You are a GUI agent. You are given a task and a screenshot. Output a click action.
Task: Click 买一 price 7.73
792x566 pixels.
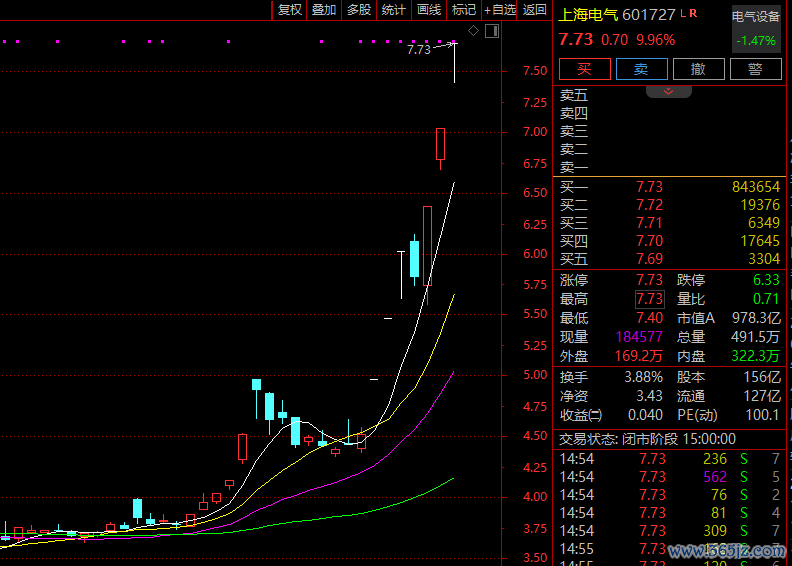click(x=649, y=187)
